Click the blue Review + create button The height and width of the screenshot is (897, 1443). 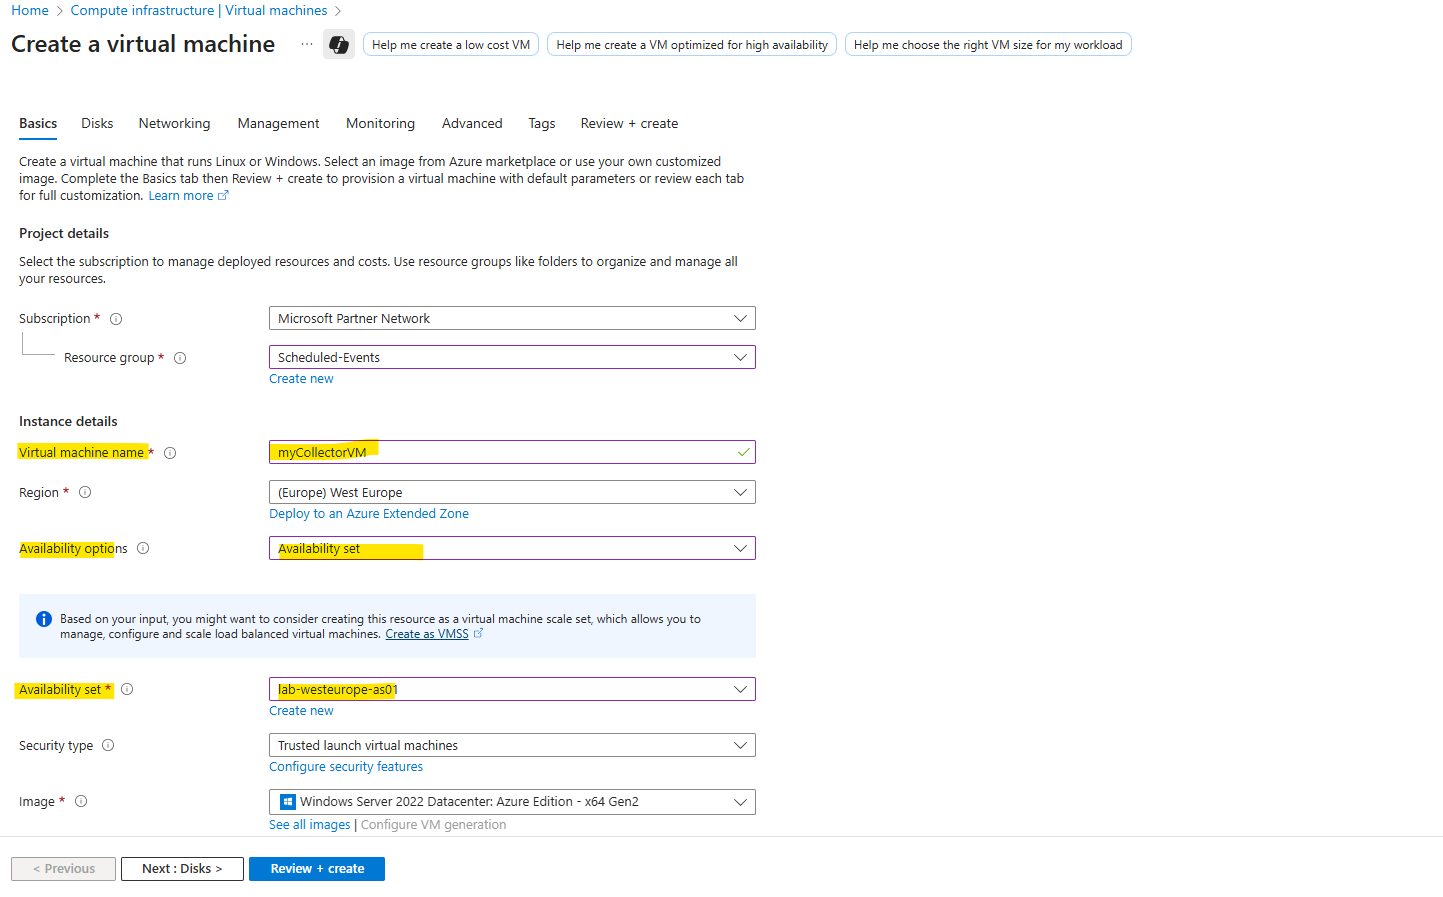tap(317, 869)
